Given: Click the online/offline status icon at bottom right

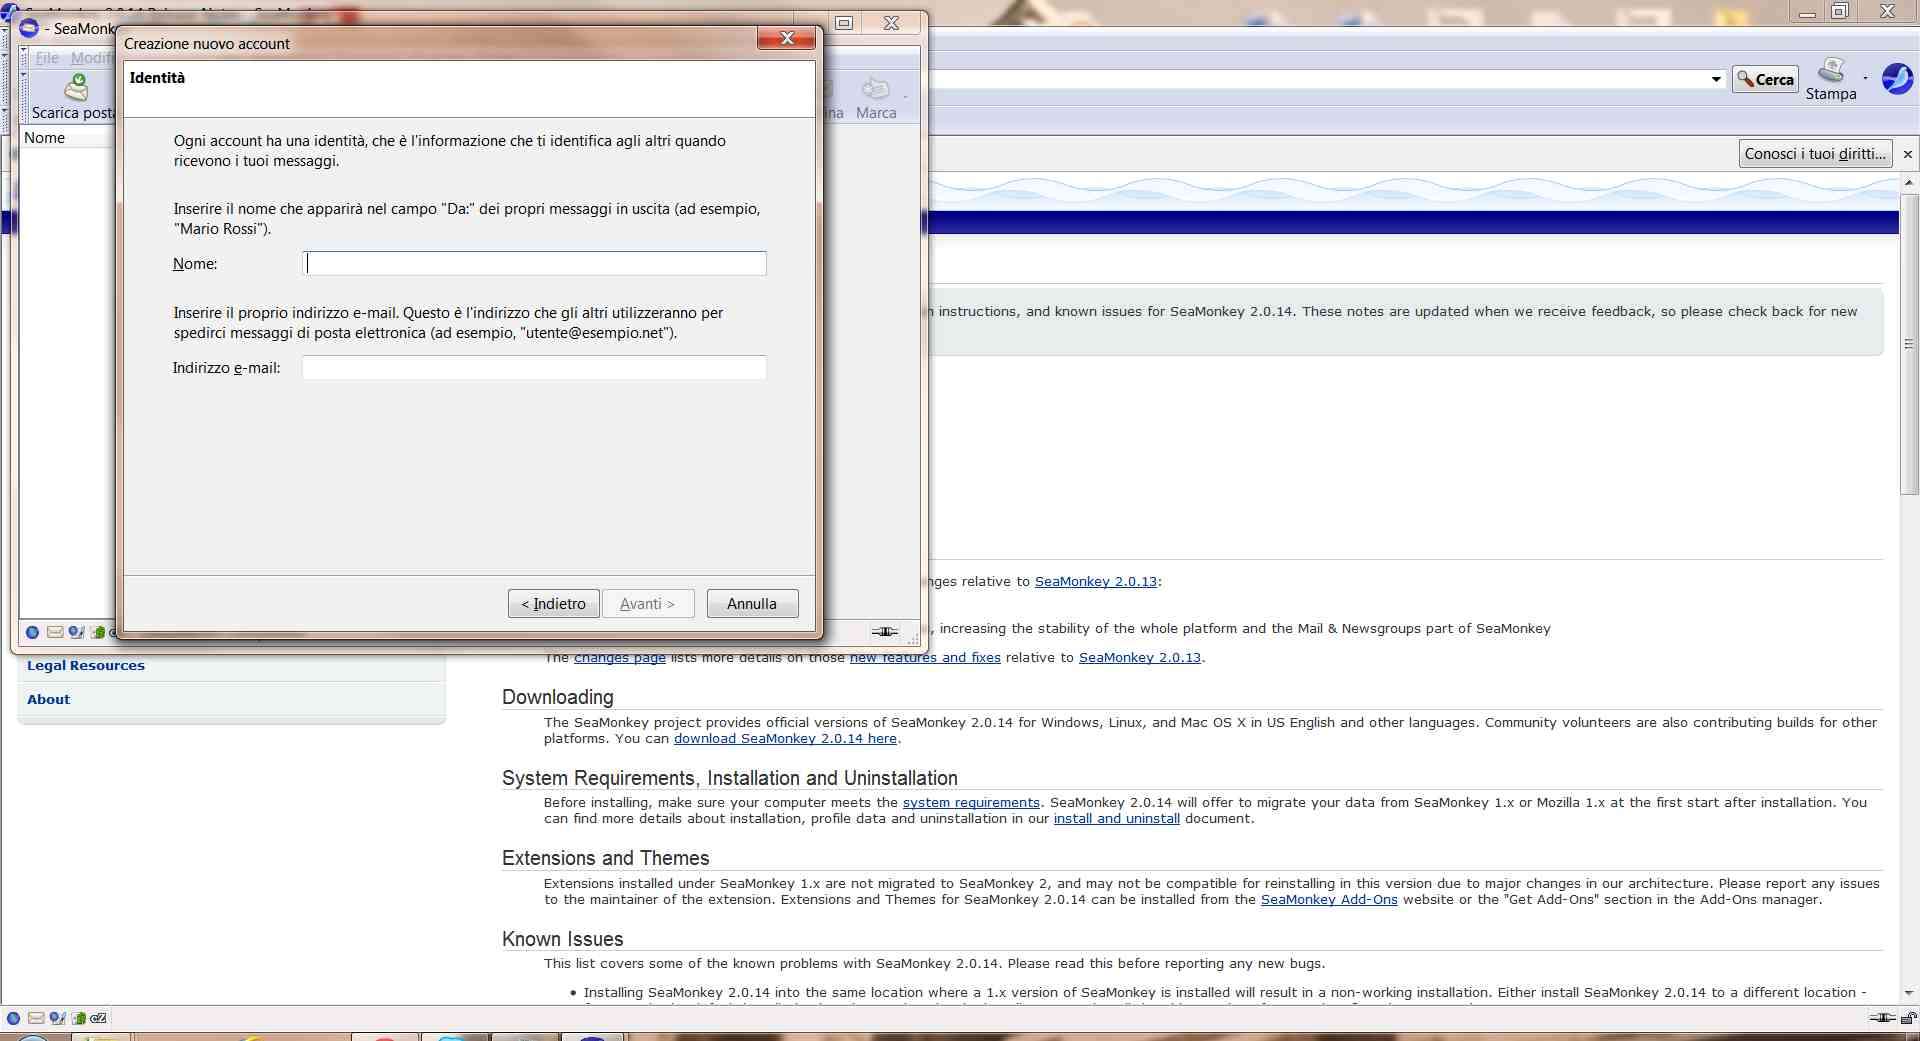Looking at the screenshot, I should point(1882,1018).
